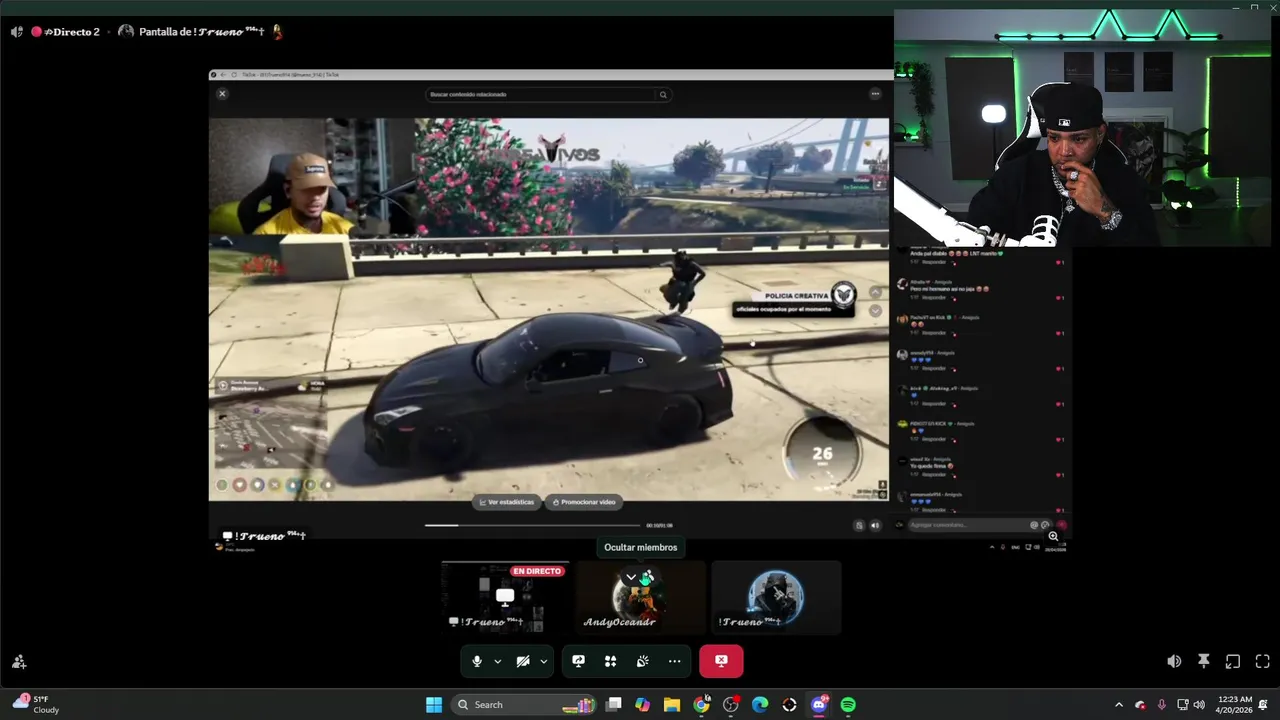Open Windows notifications bell icon
Image resolution: width=1280 pixels, height=720 pixels.
(x=1264, y=705)
